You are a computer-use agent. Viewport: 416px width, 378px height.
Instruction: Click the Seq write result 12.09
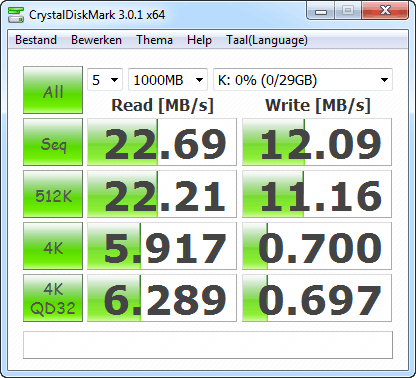pyautogui.click(x=317, y=142)
